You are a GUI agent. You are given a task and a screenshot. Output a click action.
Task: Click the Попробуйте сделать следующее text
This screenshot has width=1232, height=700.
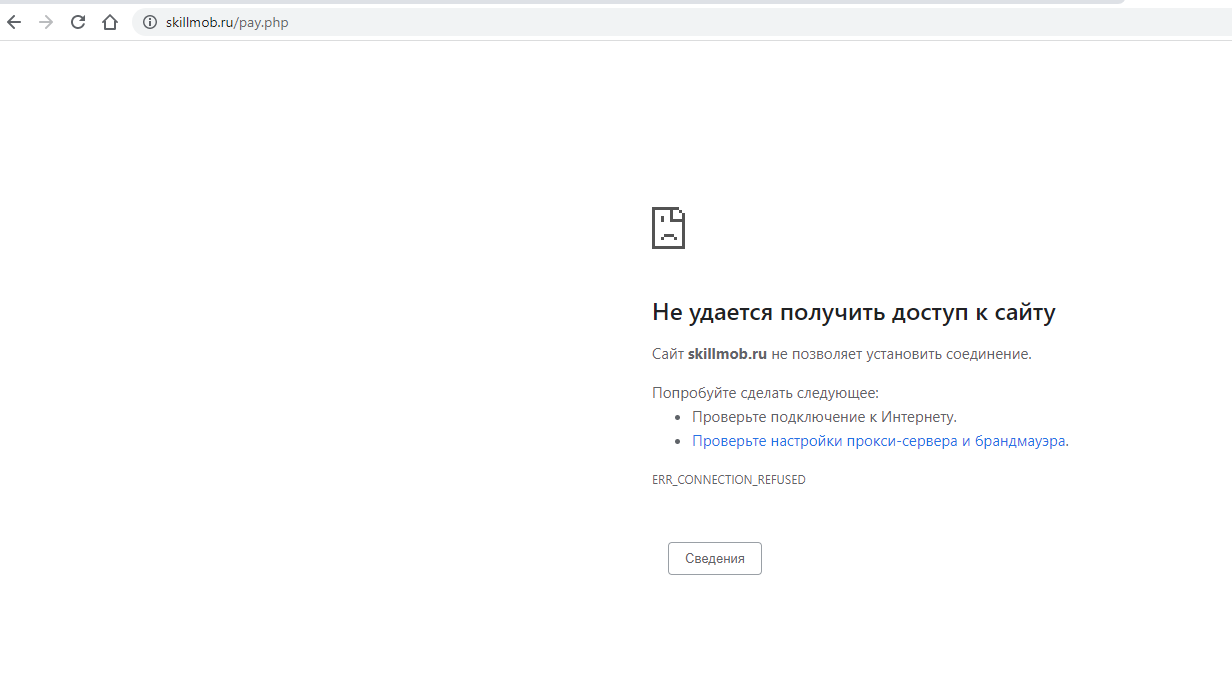click(765, 393)
